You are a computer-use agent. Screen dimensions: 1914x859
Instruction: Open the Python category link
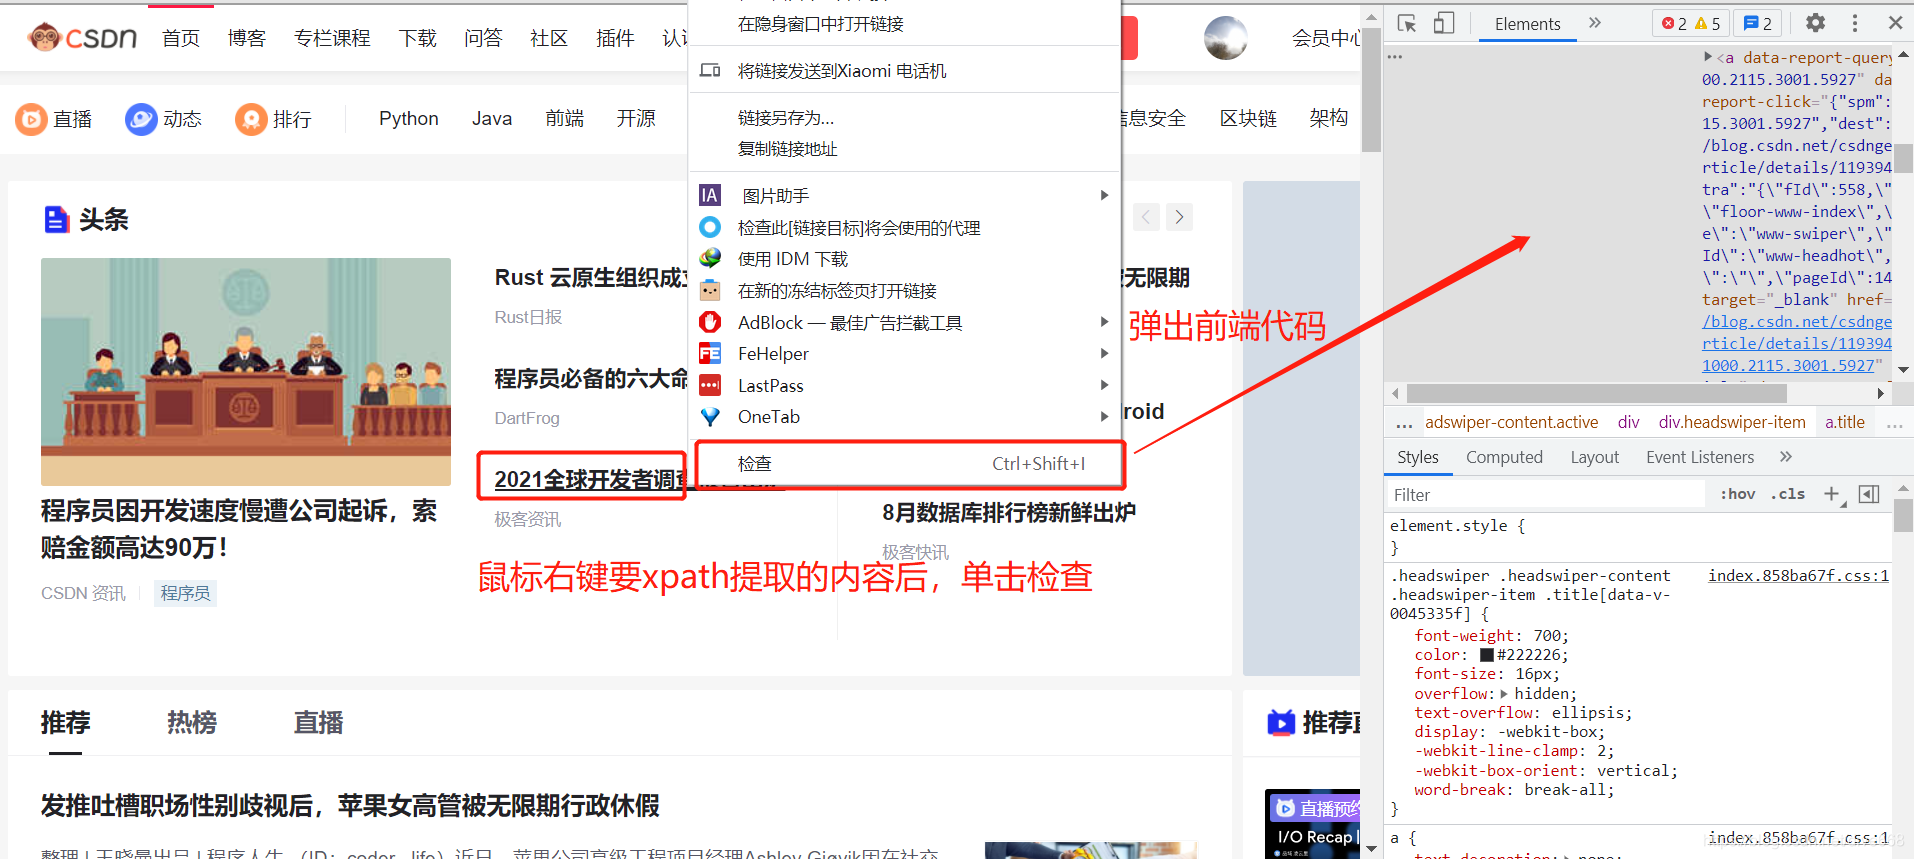408,118
